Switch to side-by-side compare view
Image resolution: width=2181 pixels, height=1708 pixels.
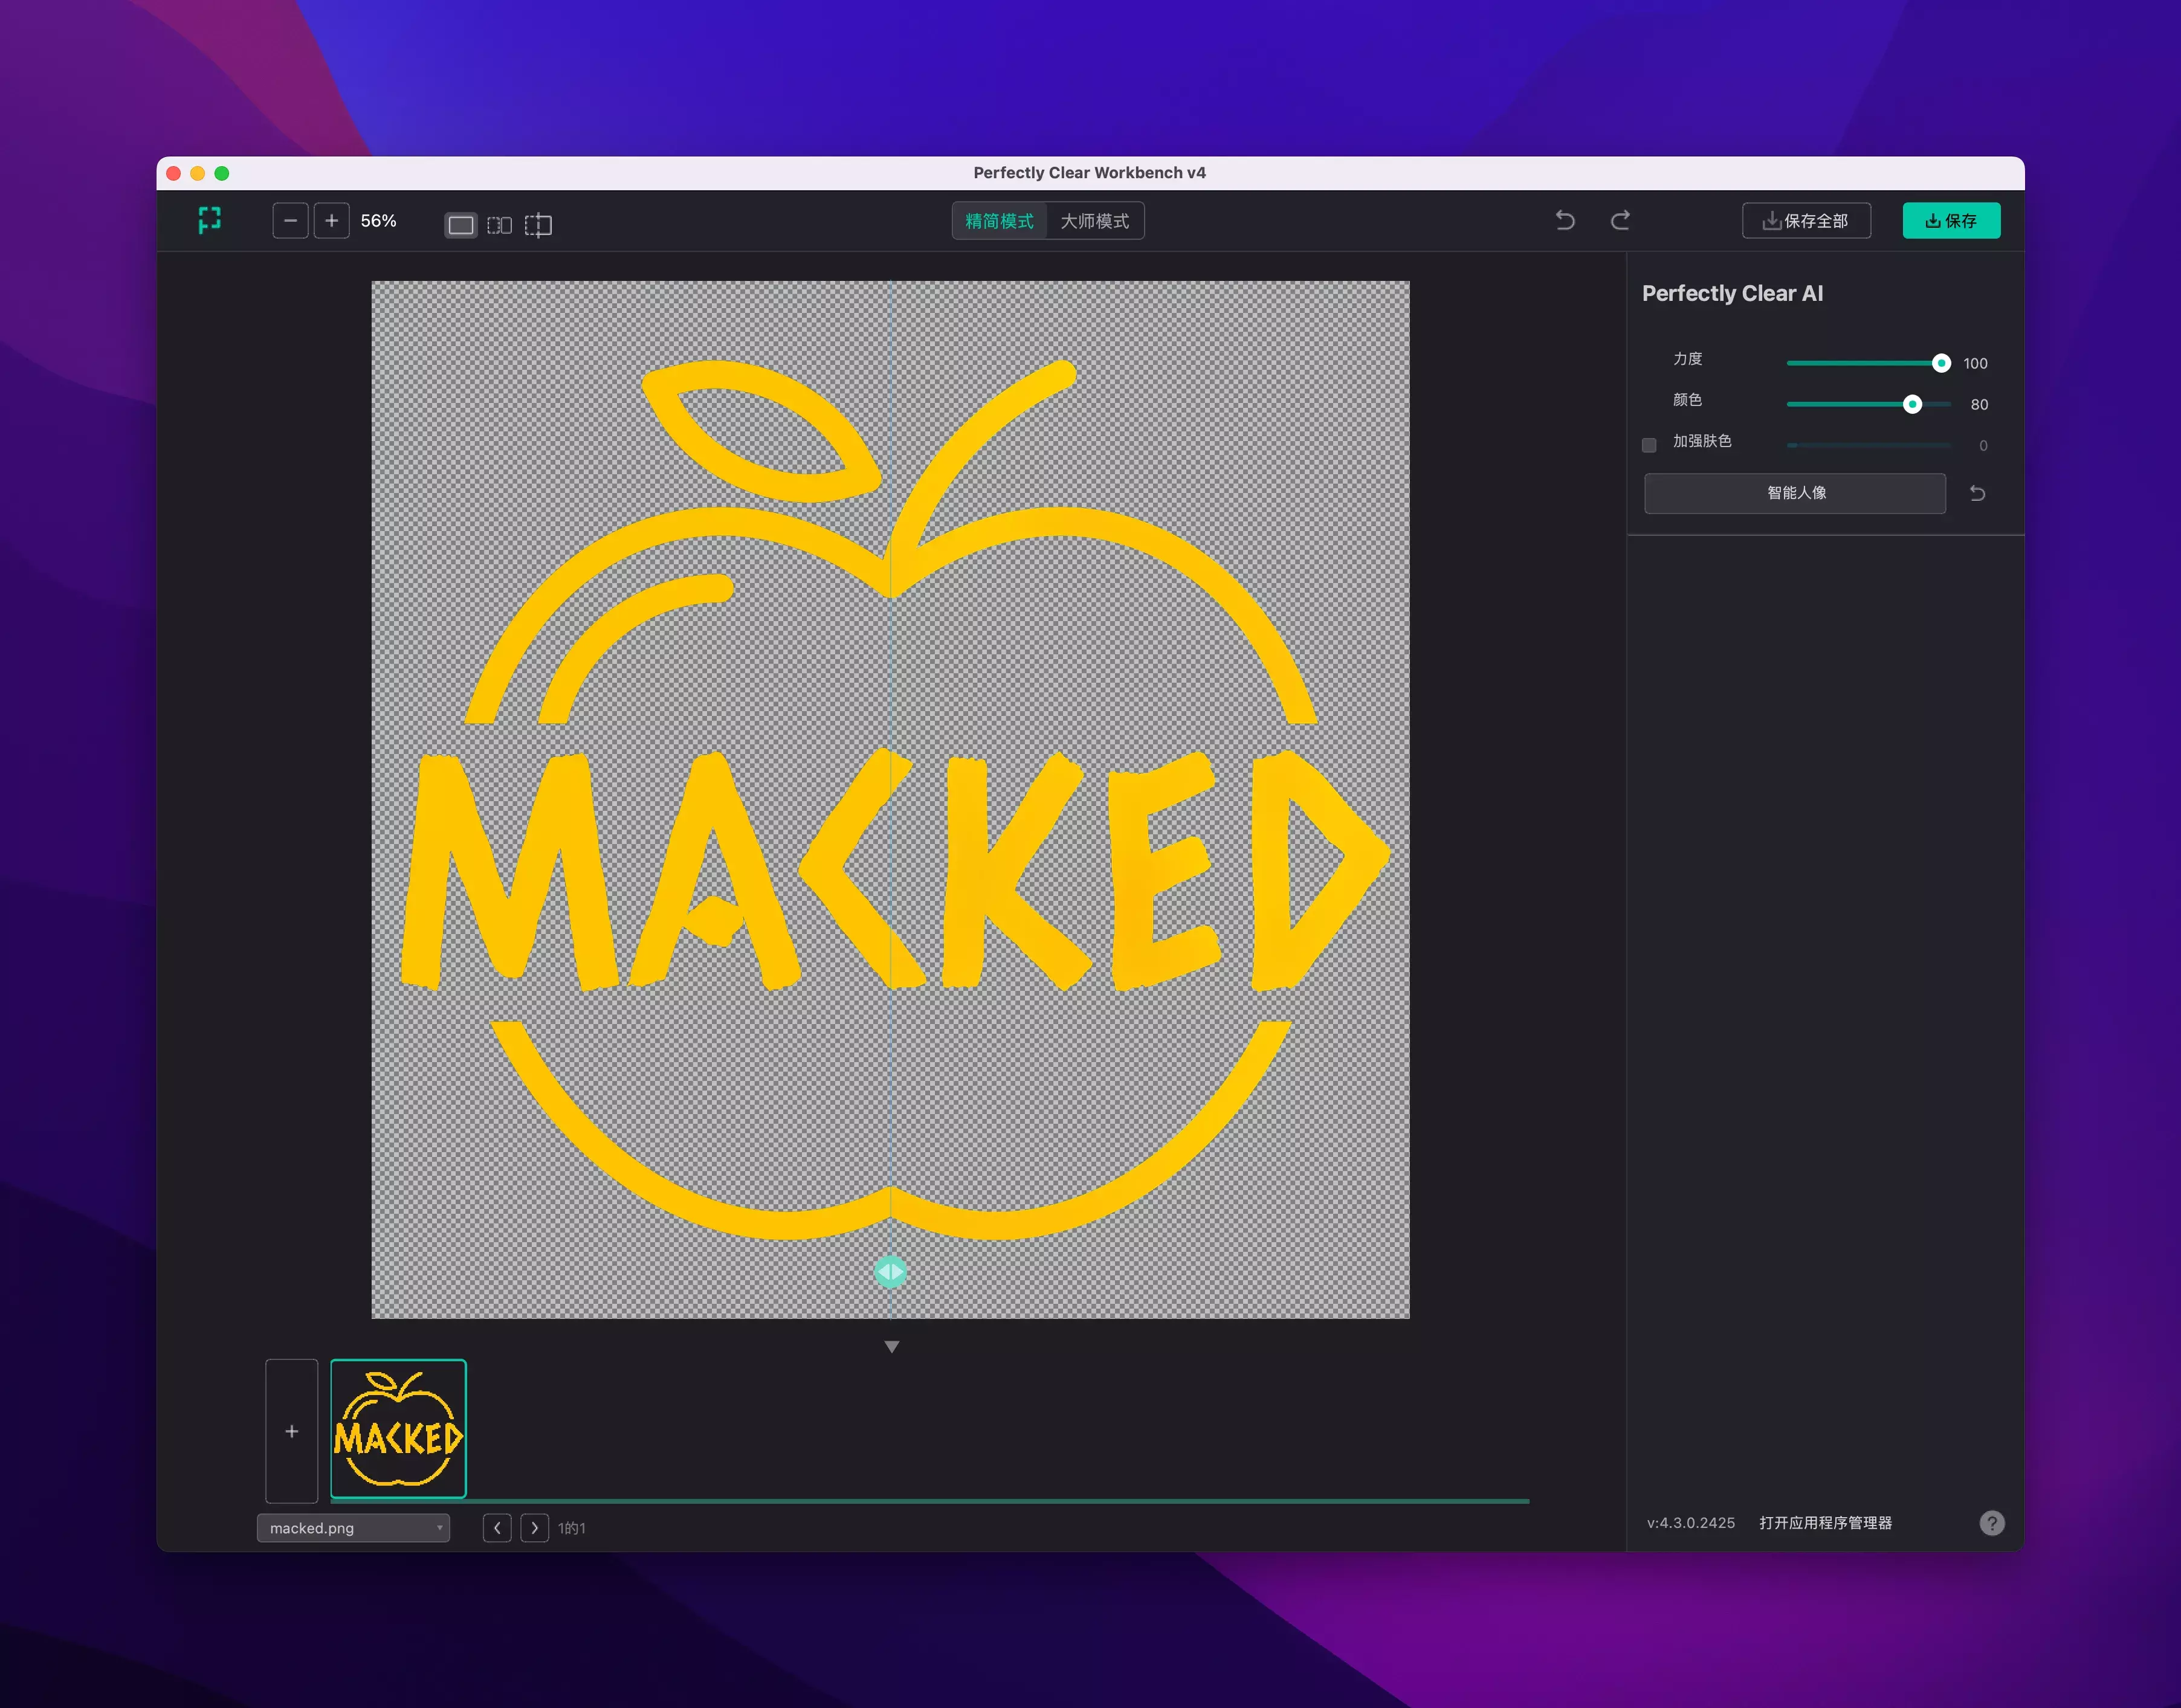[x=499, y=225]
